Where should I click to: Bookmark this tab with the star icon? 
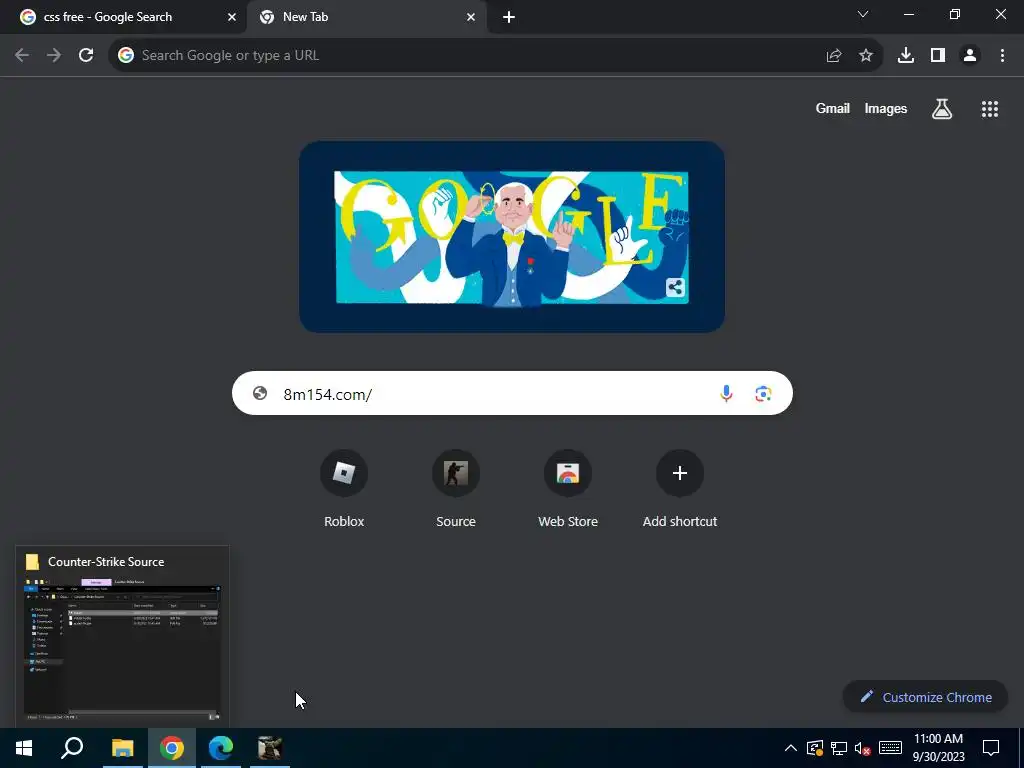pos(866,56)
